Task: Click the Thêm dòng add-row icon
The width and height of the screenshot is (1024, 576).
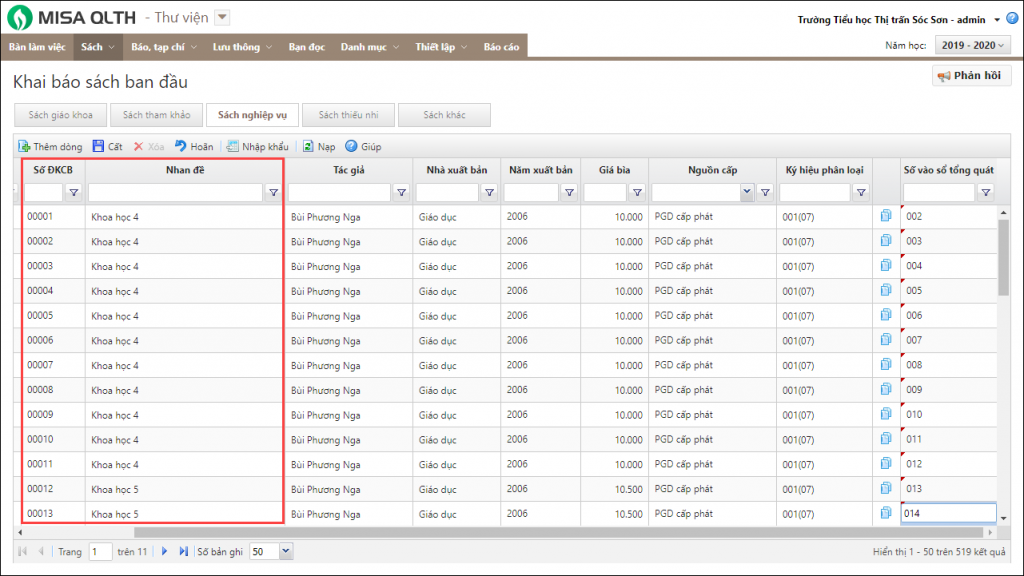Action: pyautogui.click(x=25, y=146)
